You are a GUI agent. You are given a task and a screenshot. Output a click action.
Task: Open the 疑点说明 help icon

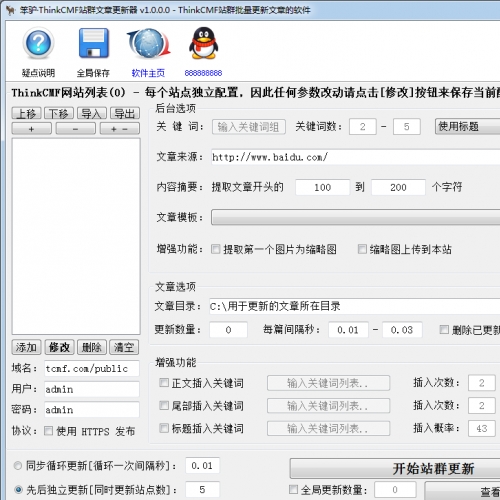click(38, 43)
